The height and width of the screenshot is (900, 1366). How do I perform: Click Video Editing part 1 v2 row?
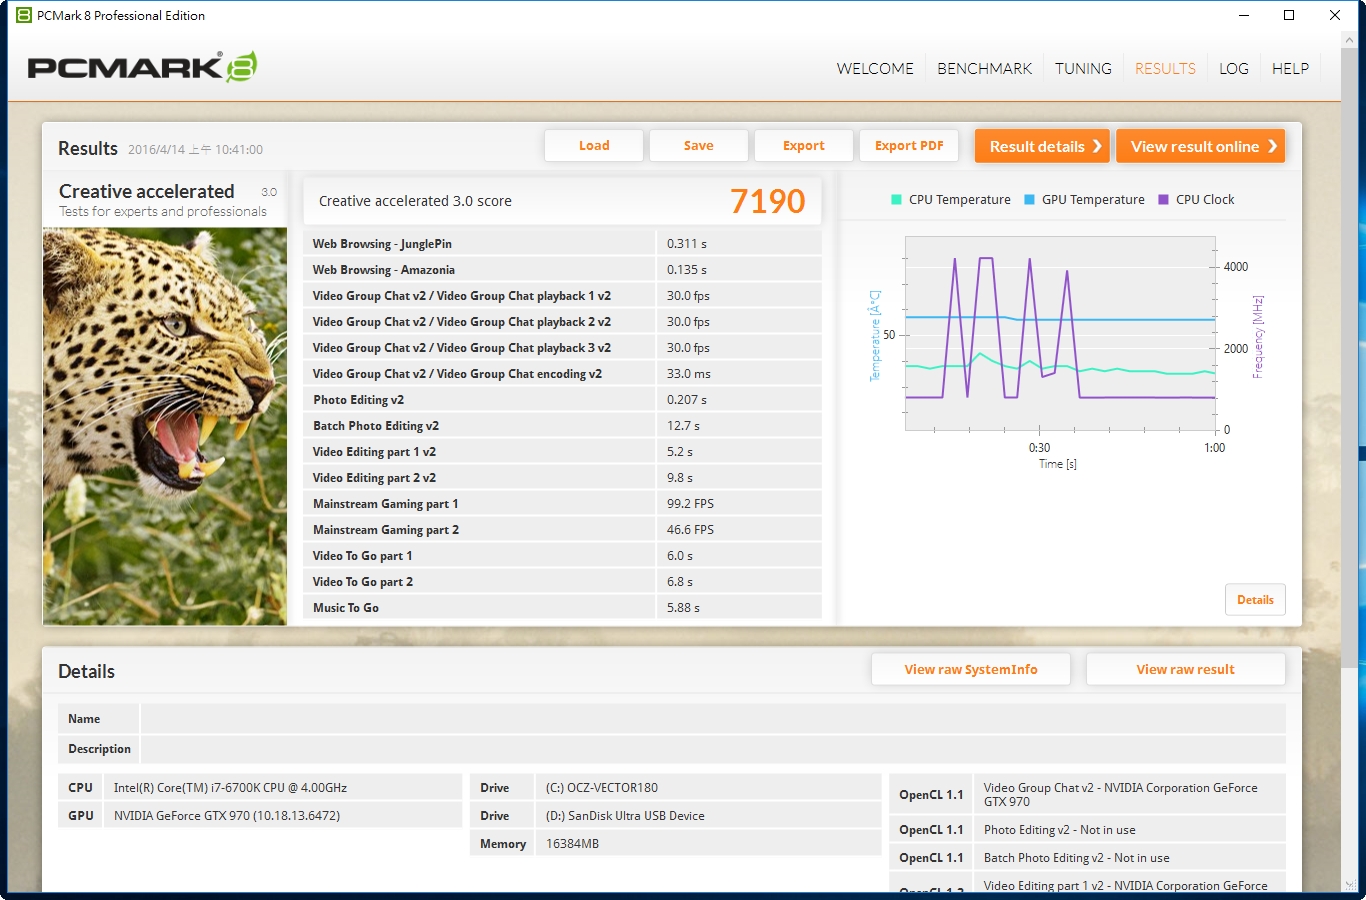pos(562,452)
